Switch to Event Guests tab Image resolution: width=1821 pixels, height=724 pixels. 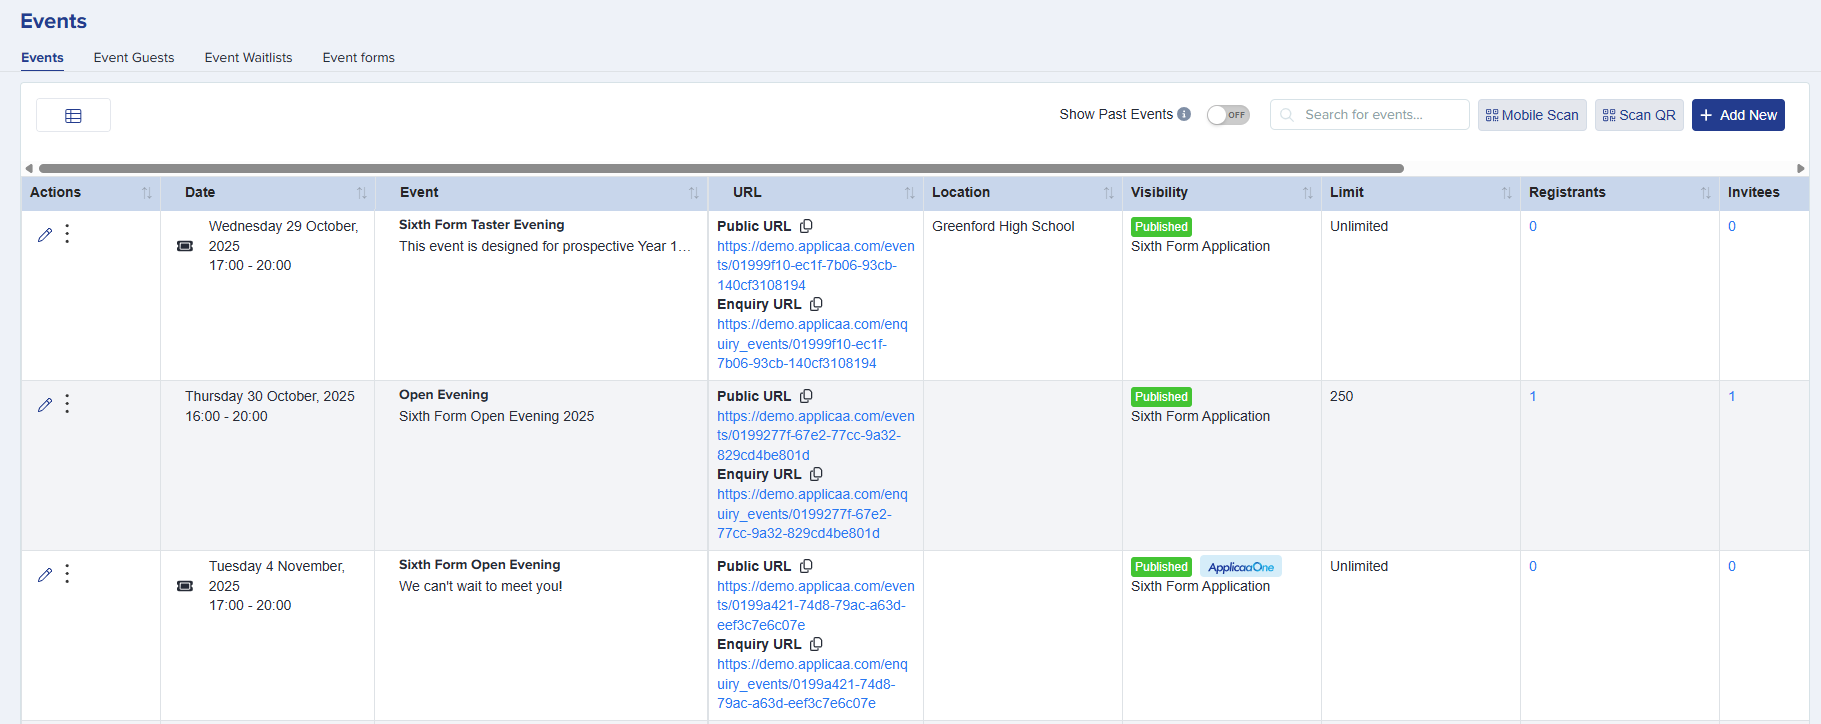pos(134,58)
